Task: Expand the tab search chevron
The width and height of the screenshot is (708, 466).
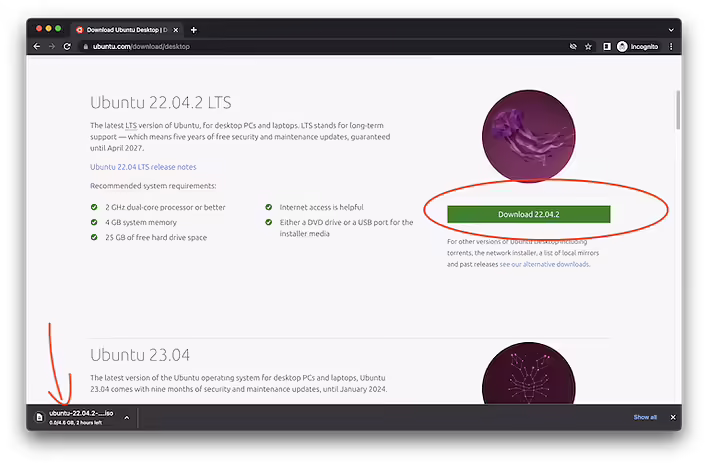Action: tap(671, 30)
